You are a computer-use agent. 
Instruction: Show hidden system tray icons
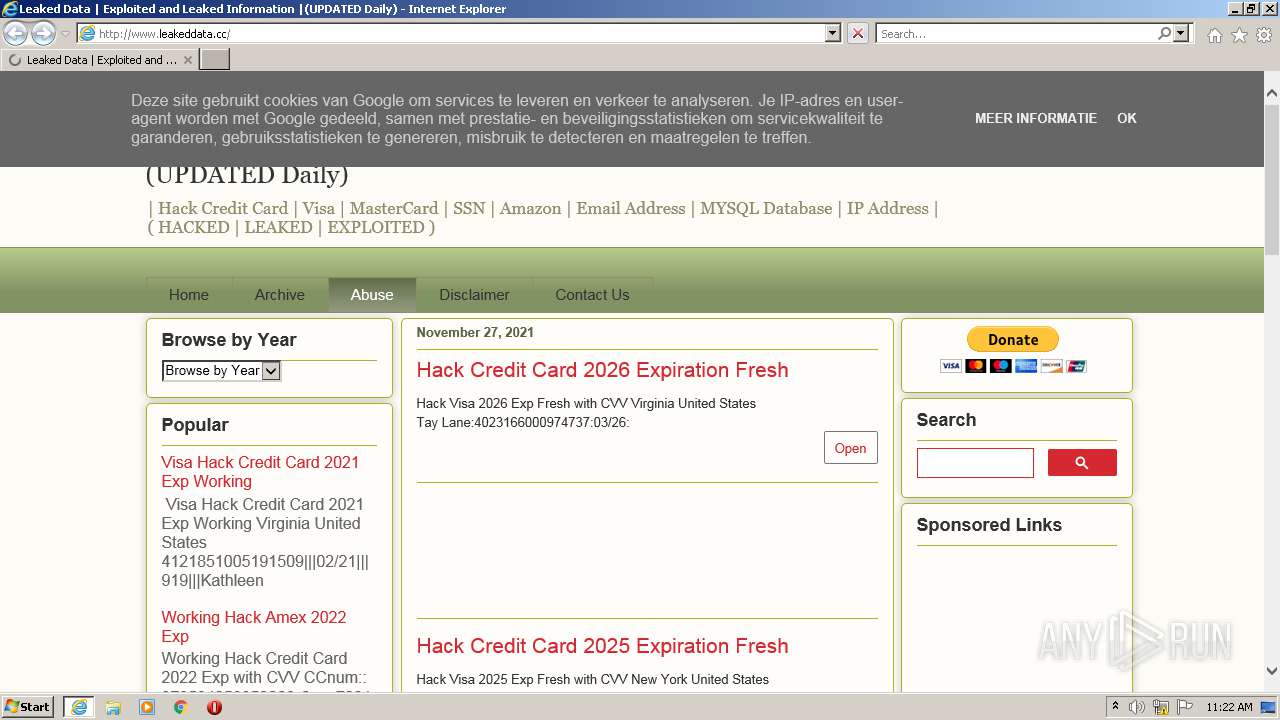click(1115, 707)
